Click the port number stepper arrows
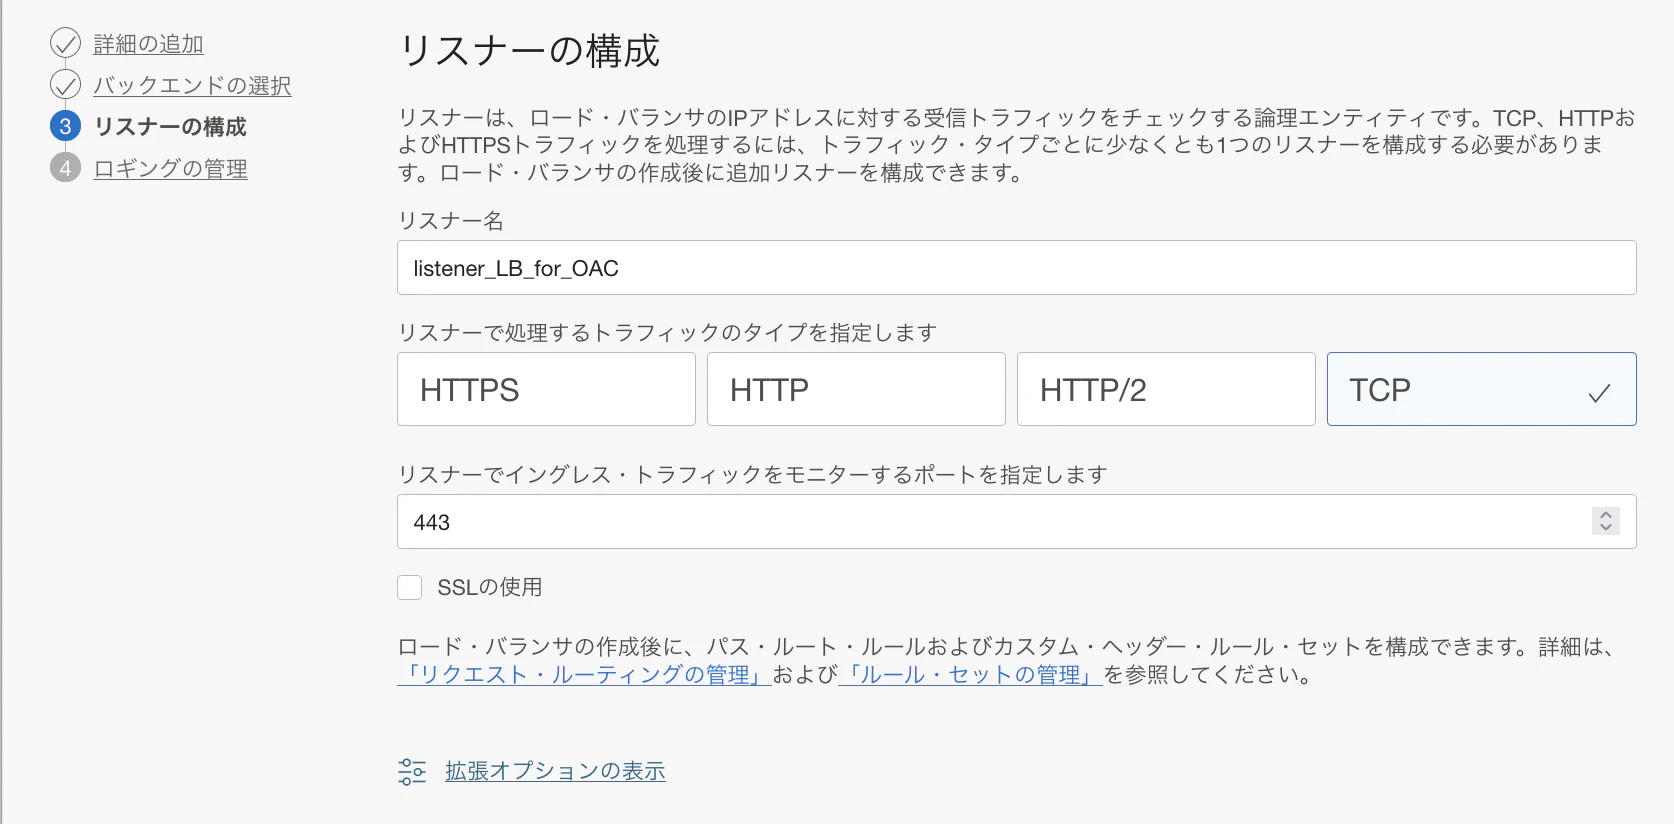This screenshot has width=1674, height=824. 1605,521
